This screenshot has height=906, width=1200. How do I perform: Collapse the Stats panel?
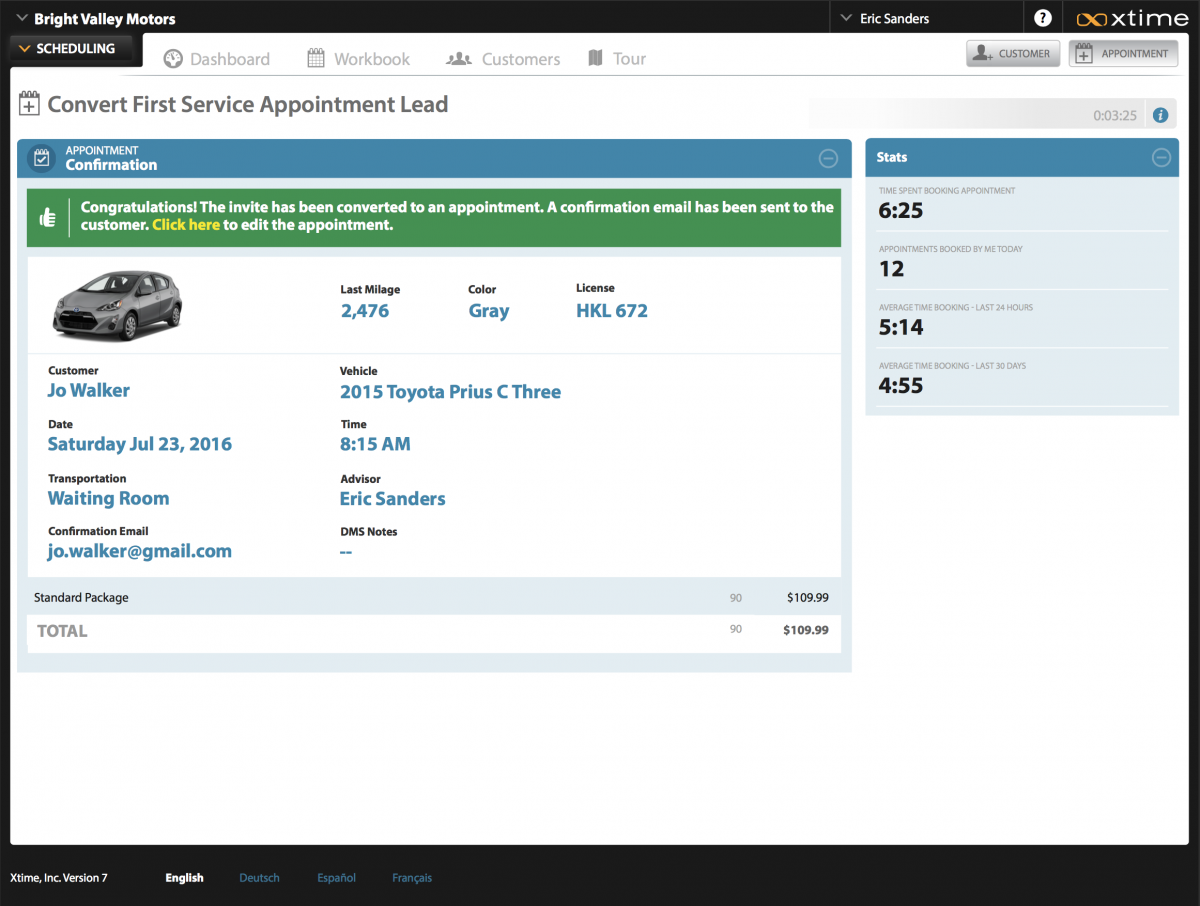[x=1160, y=157]
